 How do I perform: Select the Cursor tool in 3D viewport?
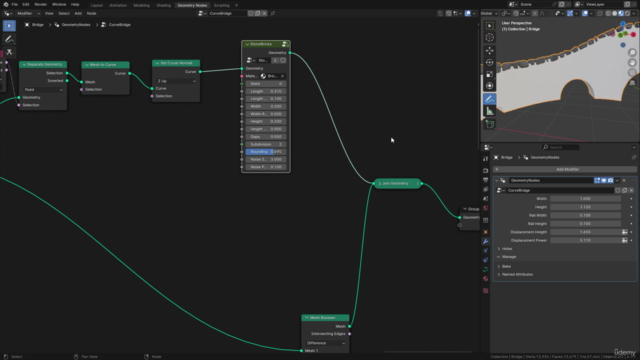[x=489, y=38]
